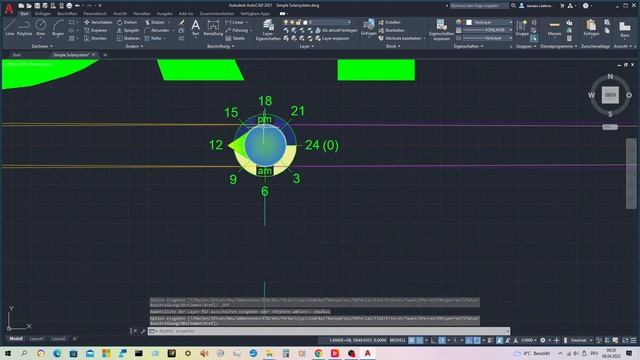Toggle annotation visibility in status bar

[500, 340]
